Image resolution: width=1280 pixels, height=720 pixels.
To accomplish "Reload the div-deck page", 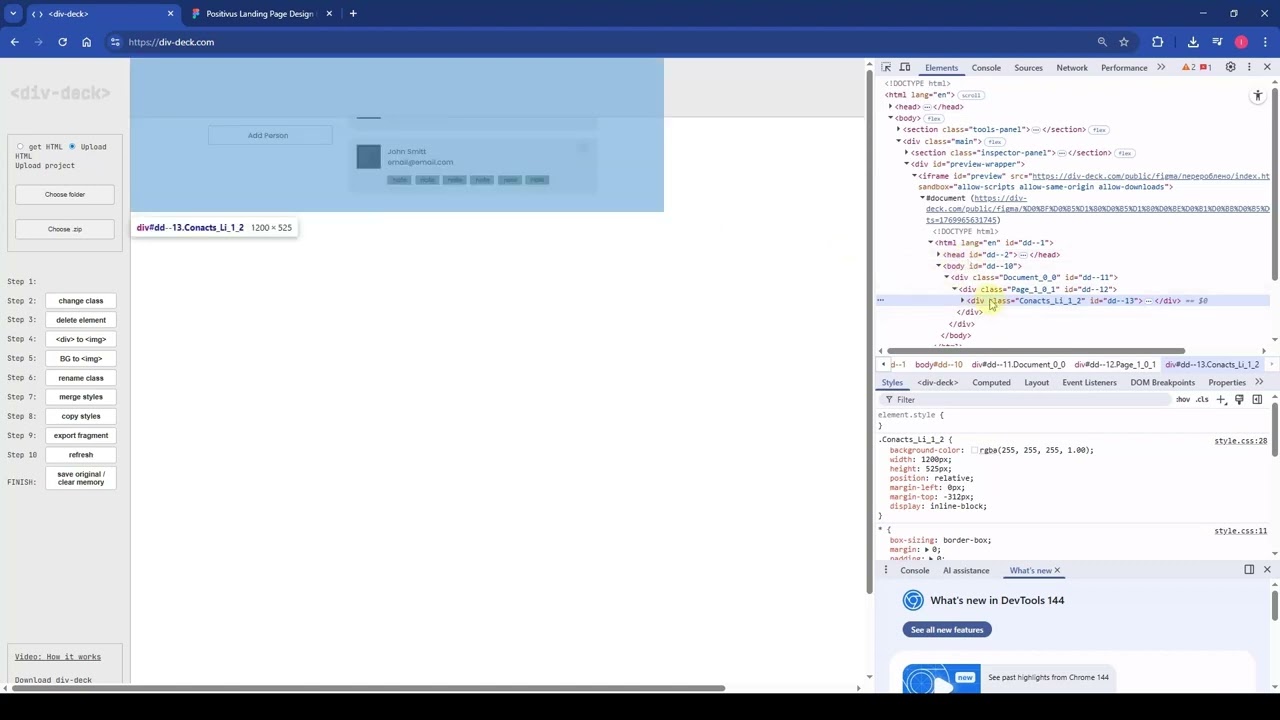I will tap(62, 42).
